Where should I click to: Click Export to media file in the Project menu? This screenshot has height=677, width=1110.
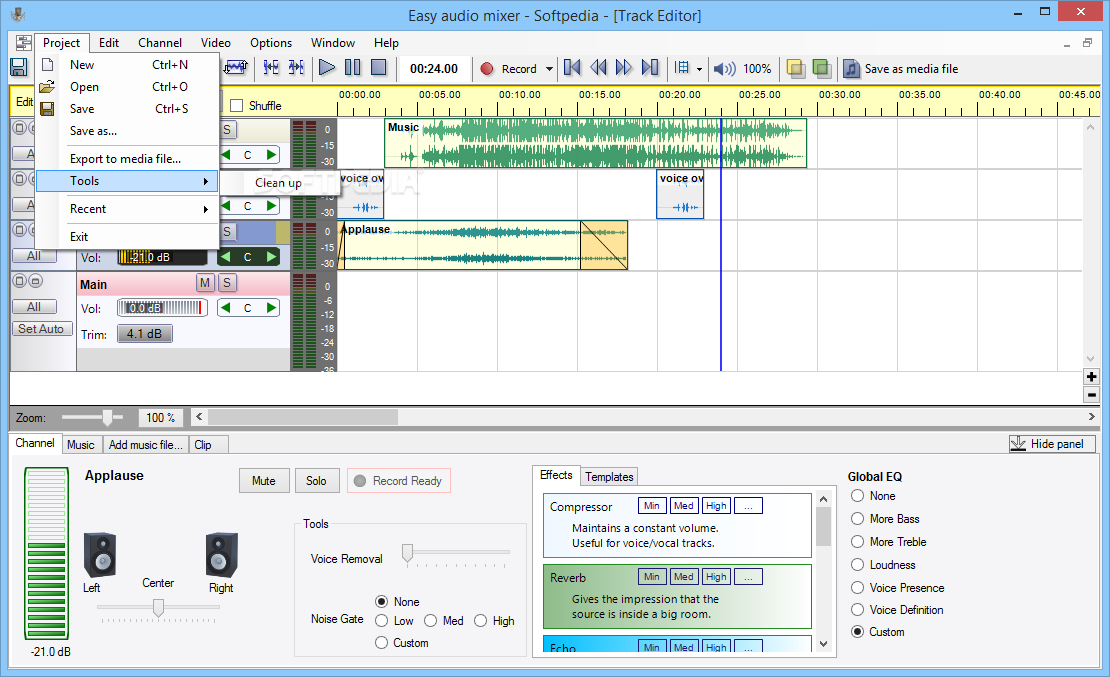(x=125, y=159)
